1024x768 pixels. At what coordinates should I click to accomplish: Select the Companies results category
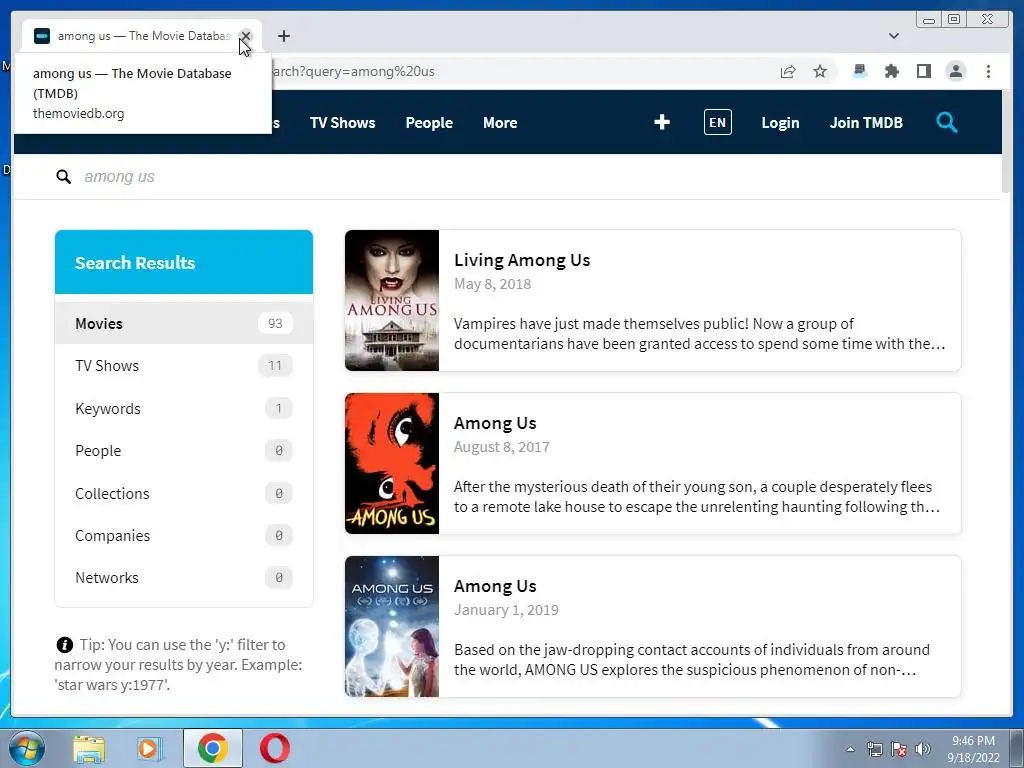(184, 536)
